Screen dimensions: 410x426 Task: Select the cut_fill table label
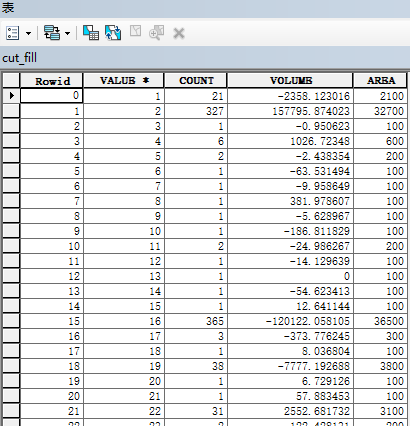tap(19, 58)
